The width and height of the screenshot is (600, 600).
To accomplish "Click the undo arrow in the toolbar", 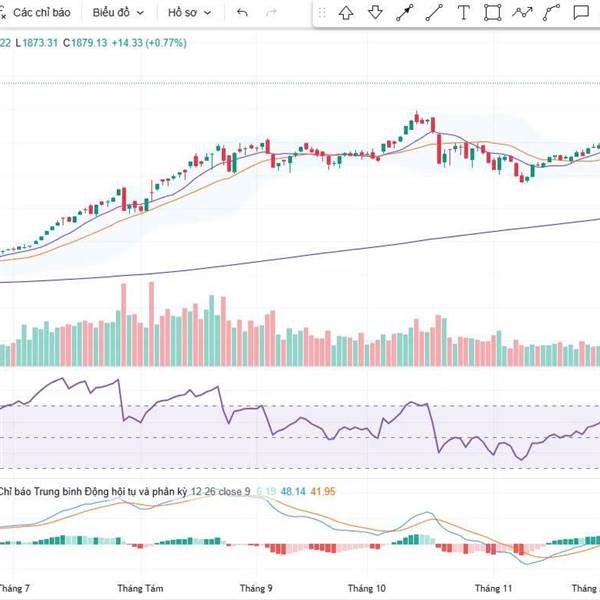I will point(242,14).
